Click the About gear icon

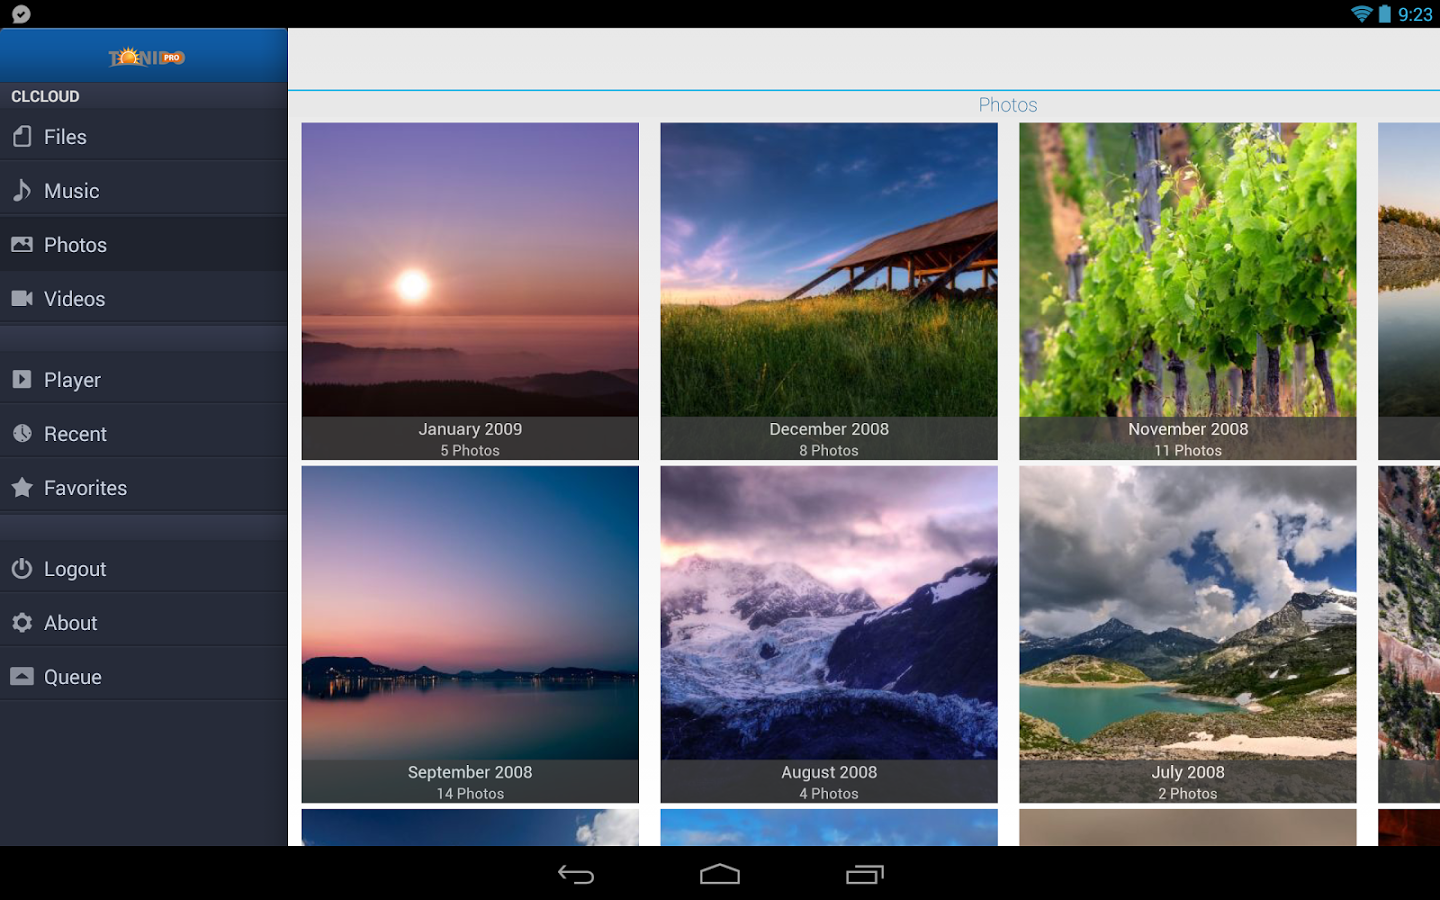tap(22, 622)
